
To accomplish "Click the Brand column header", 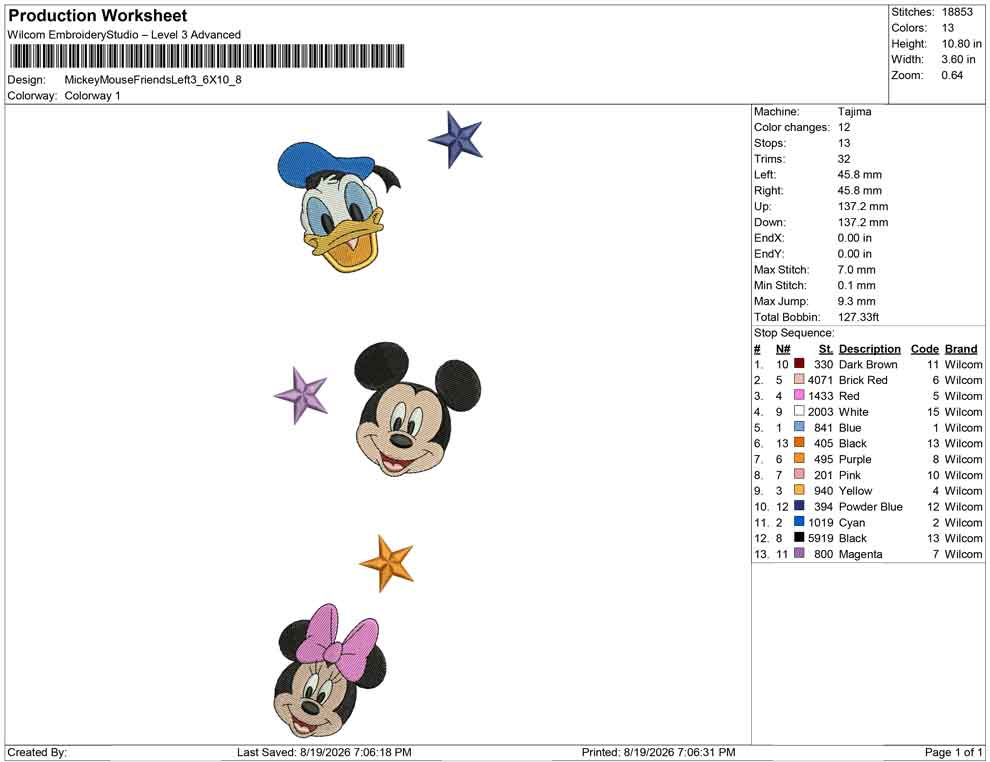I will click(x=961, y=349).
